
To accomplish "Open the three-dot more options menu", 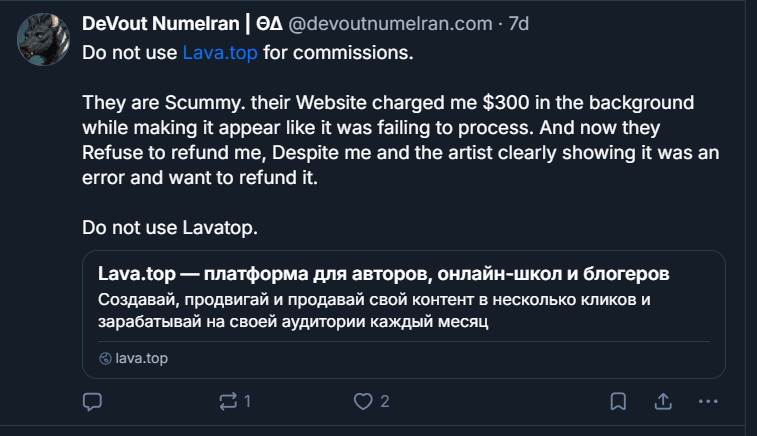I will (x=708, y=402).
